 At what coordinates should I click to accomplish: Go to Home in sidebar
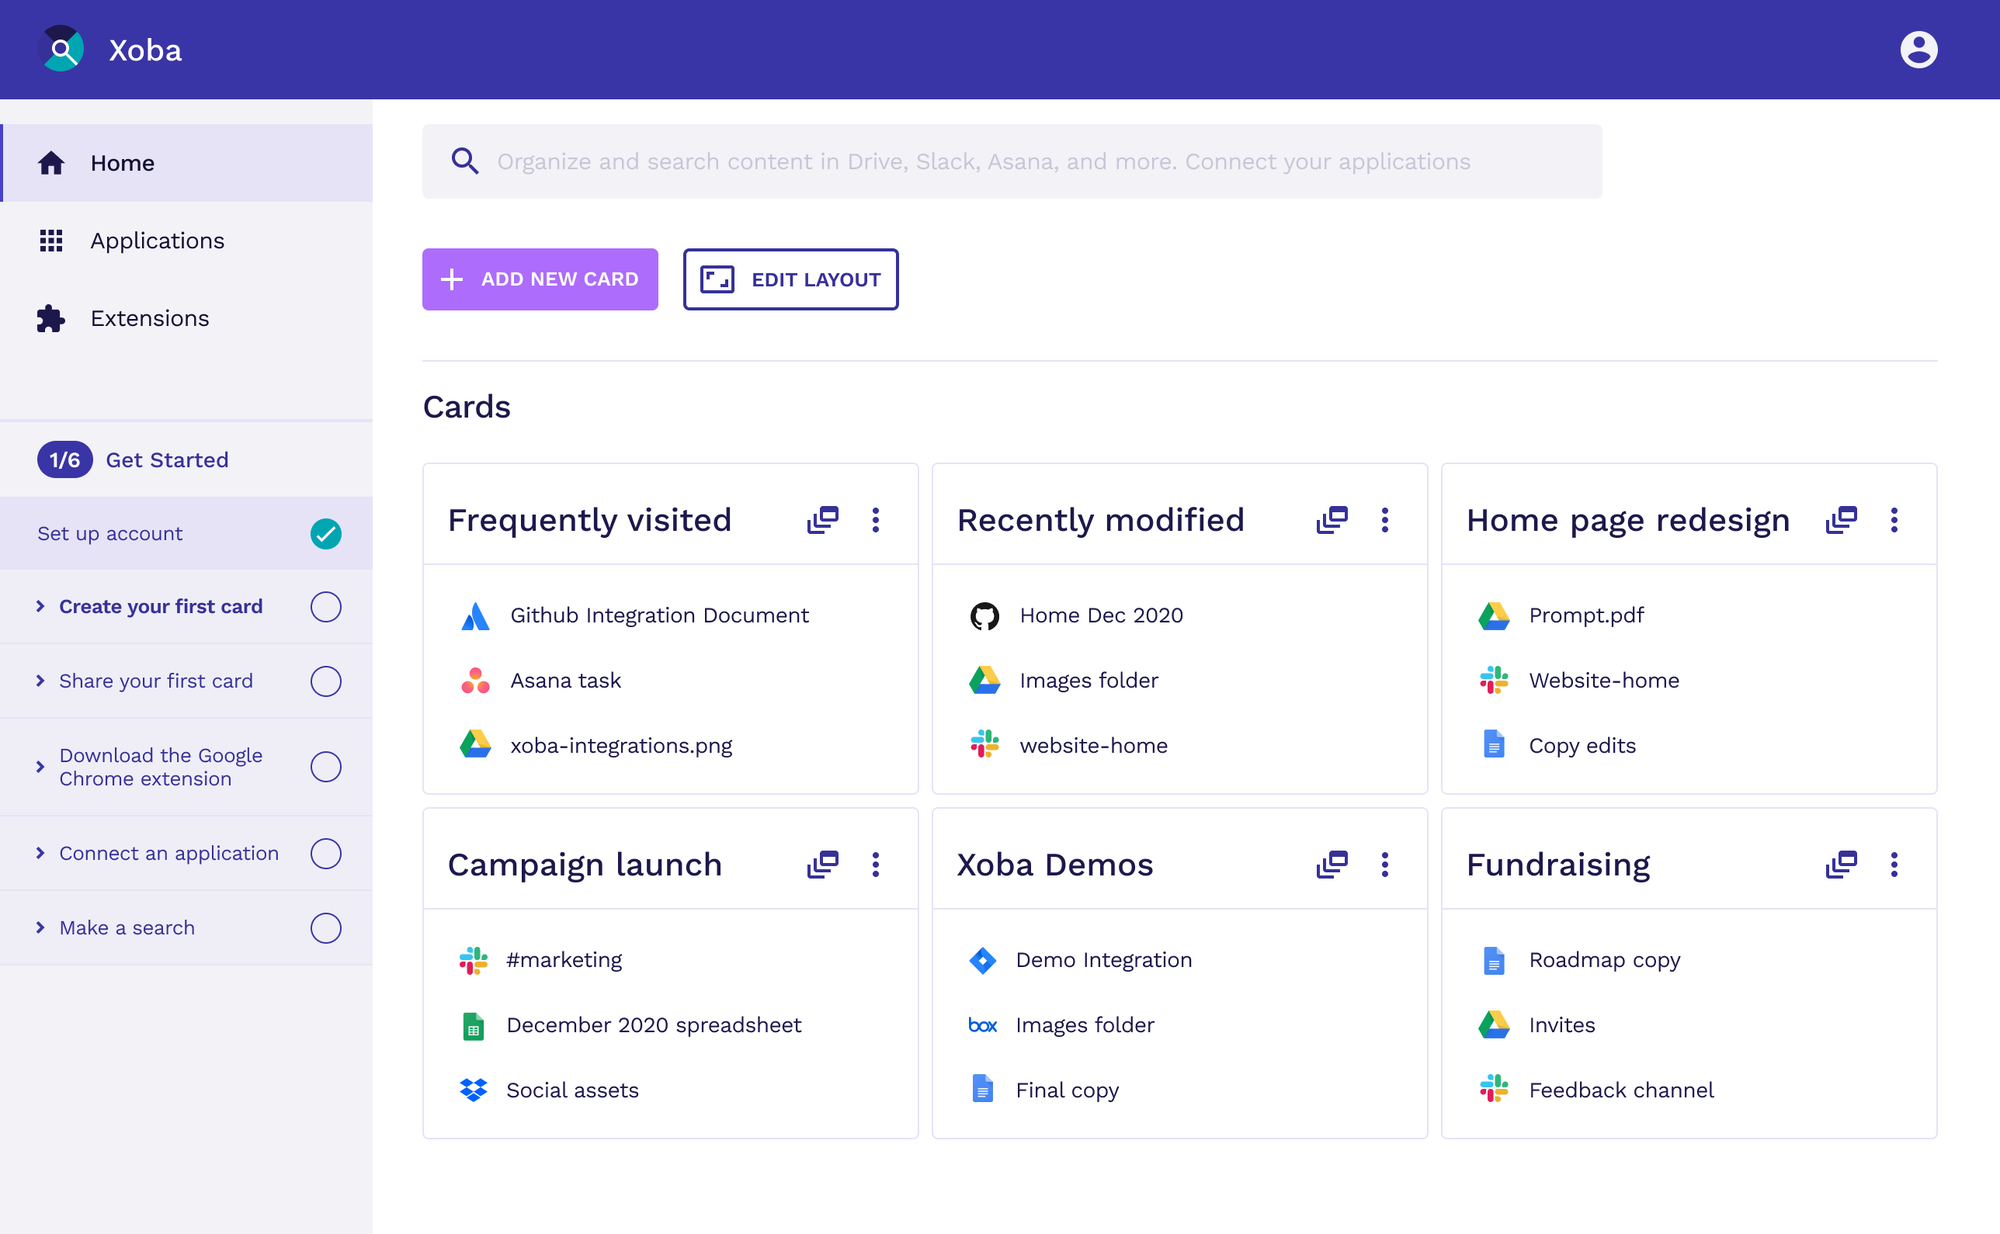click(186, 163)
